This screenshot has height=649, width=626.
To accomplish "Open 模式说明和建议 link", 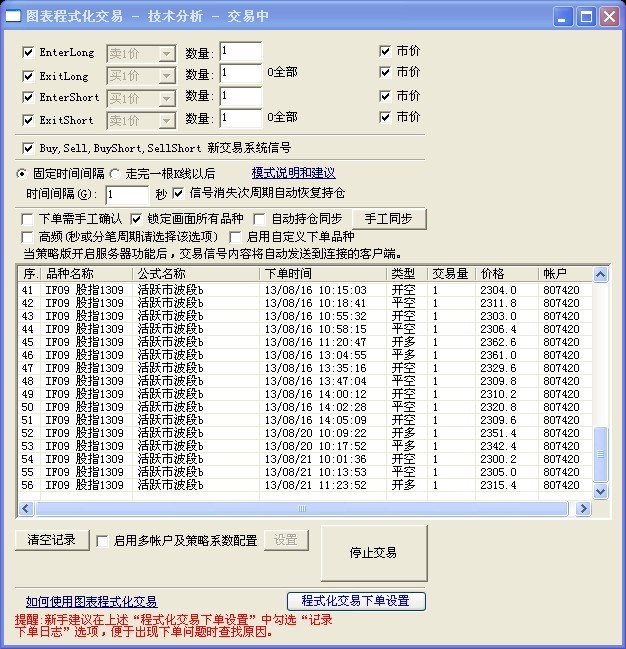I will coord(294,173).
